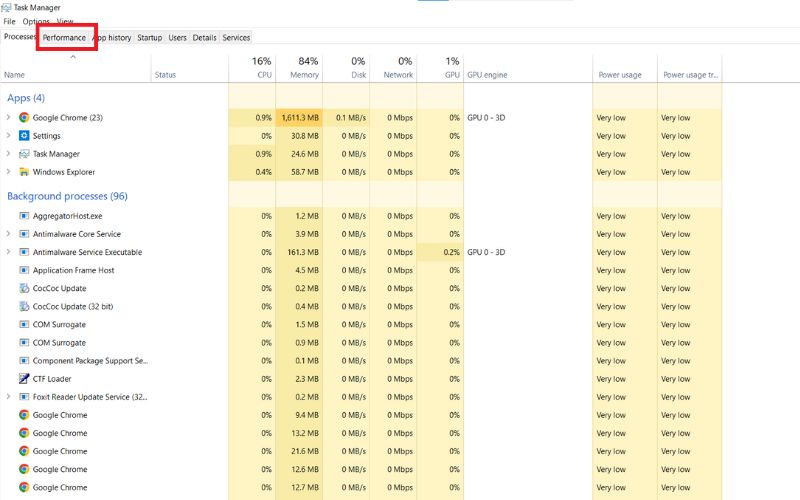Switch to the Users tab
The image size is (800, 500).
[x=178, y=37]
